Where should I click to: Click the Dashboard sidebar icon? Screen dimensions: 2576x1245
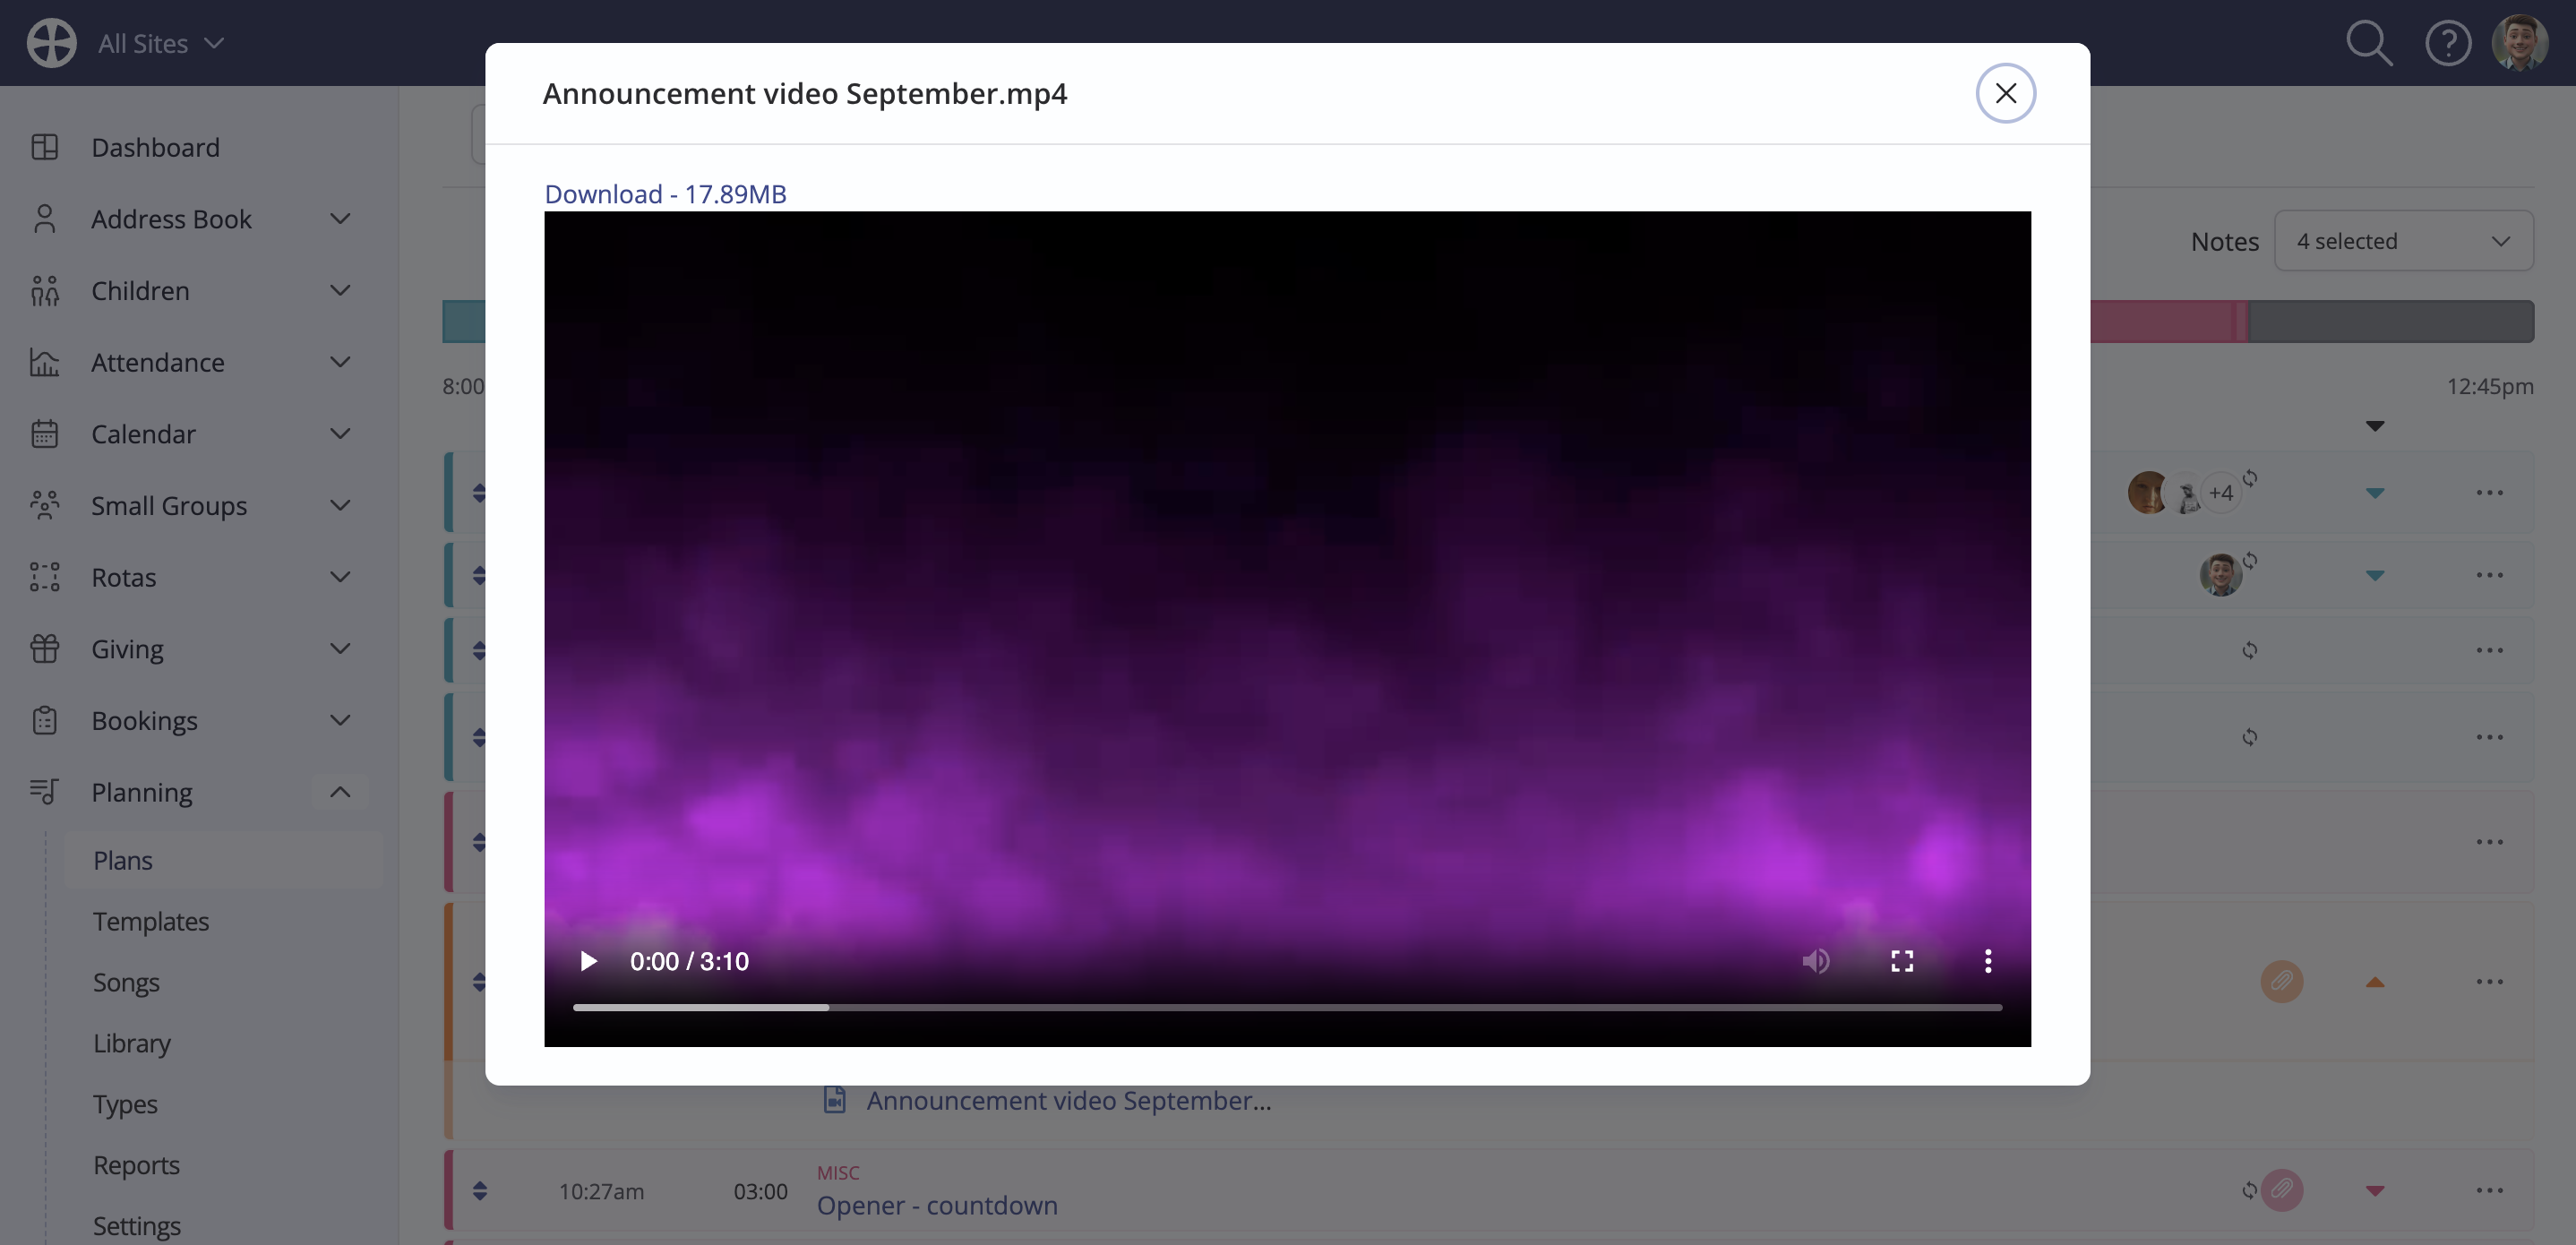click(45, 147)
